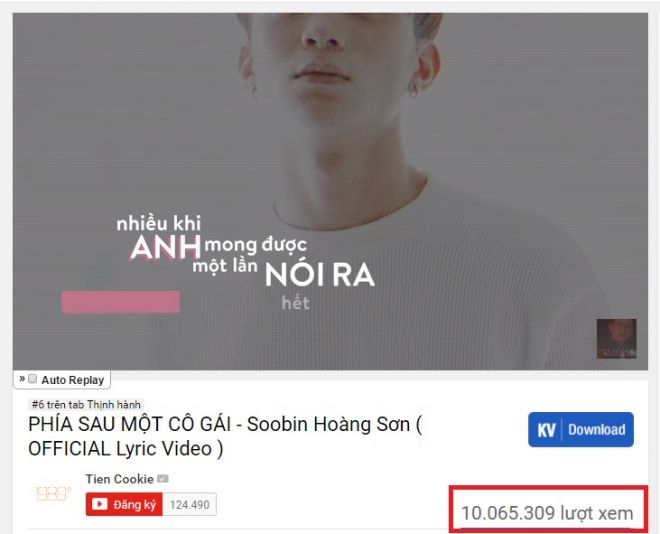Click the NÓI RA lyric in video
This screenshot has width=660, height=534.
click(319, 275)
